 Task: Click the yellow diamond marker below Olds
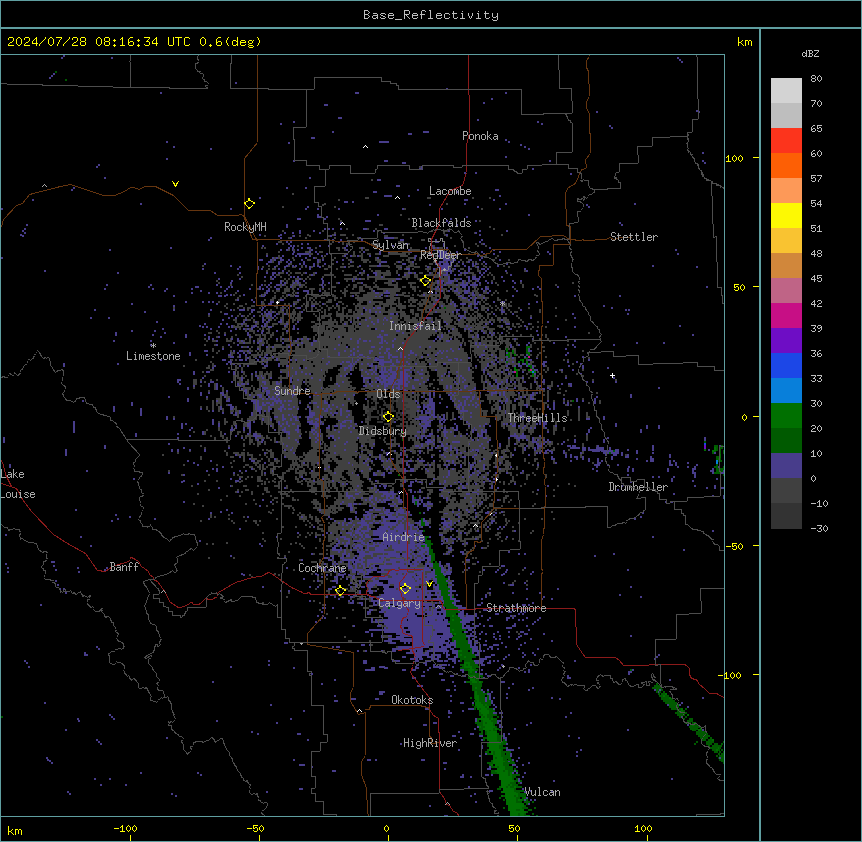click(x=388, y=417)
